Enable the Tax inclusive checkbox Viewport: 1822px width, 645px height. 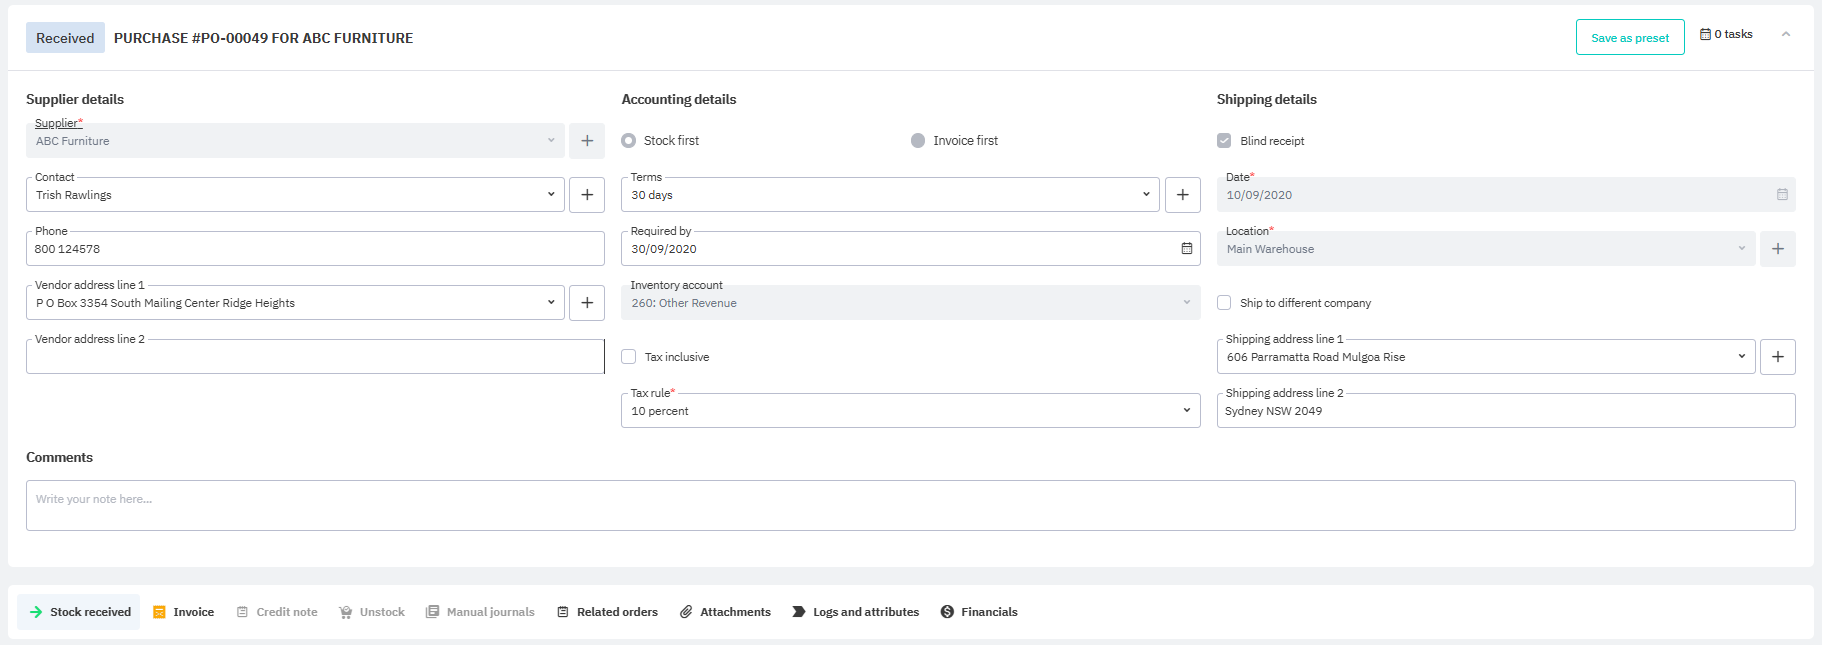coord(629,357)
